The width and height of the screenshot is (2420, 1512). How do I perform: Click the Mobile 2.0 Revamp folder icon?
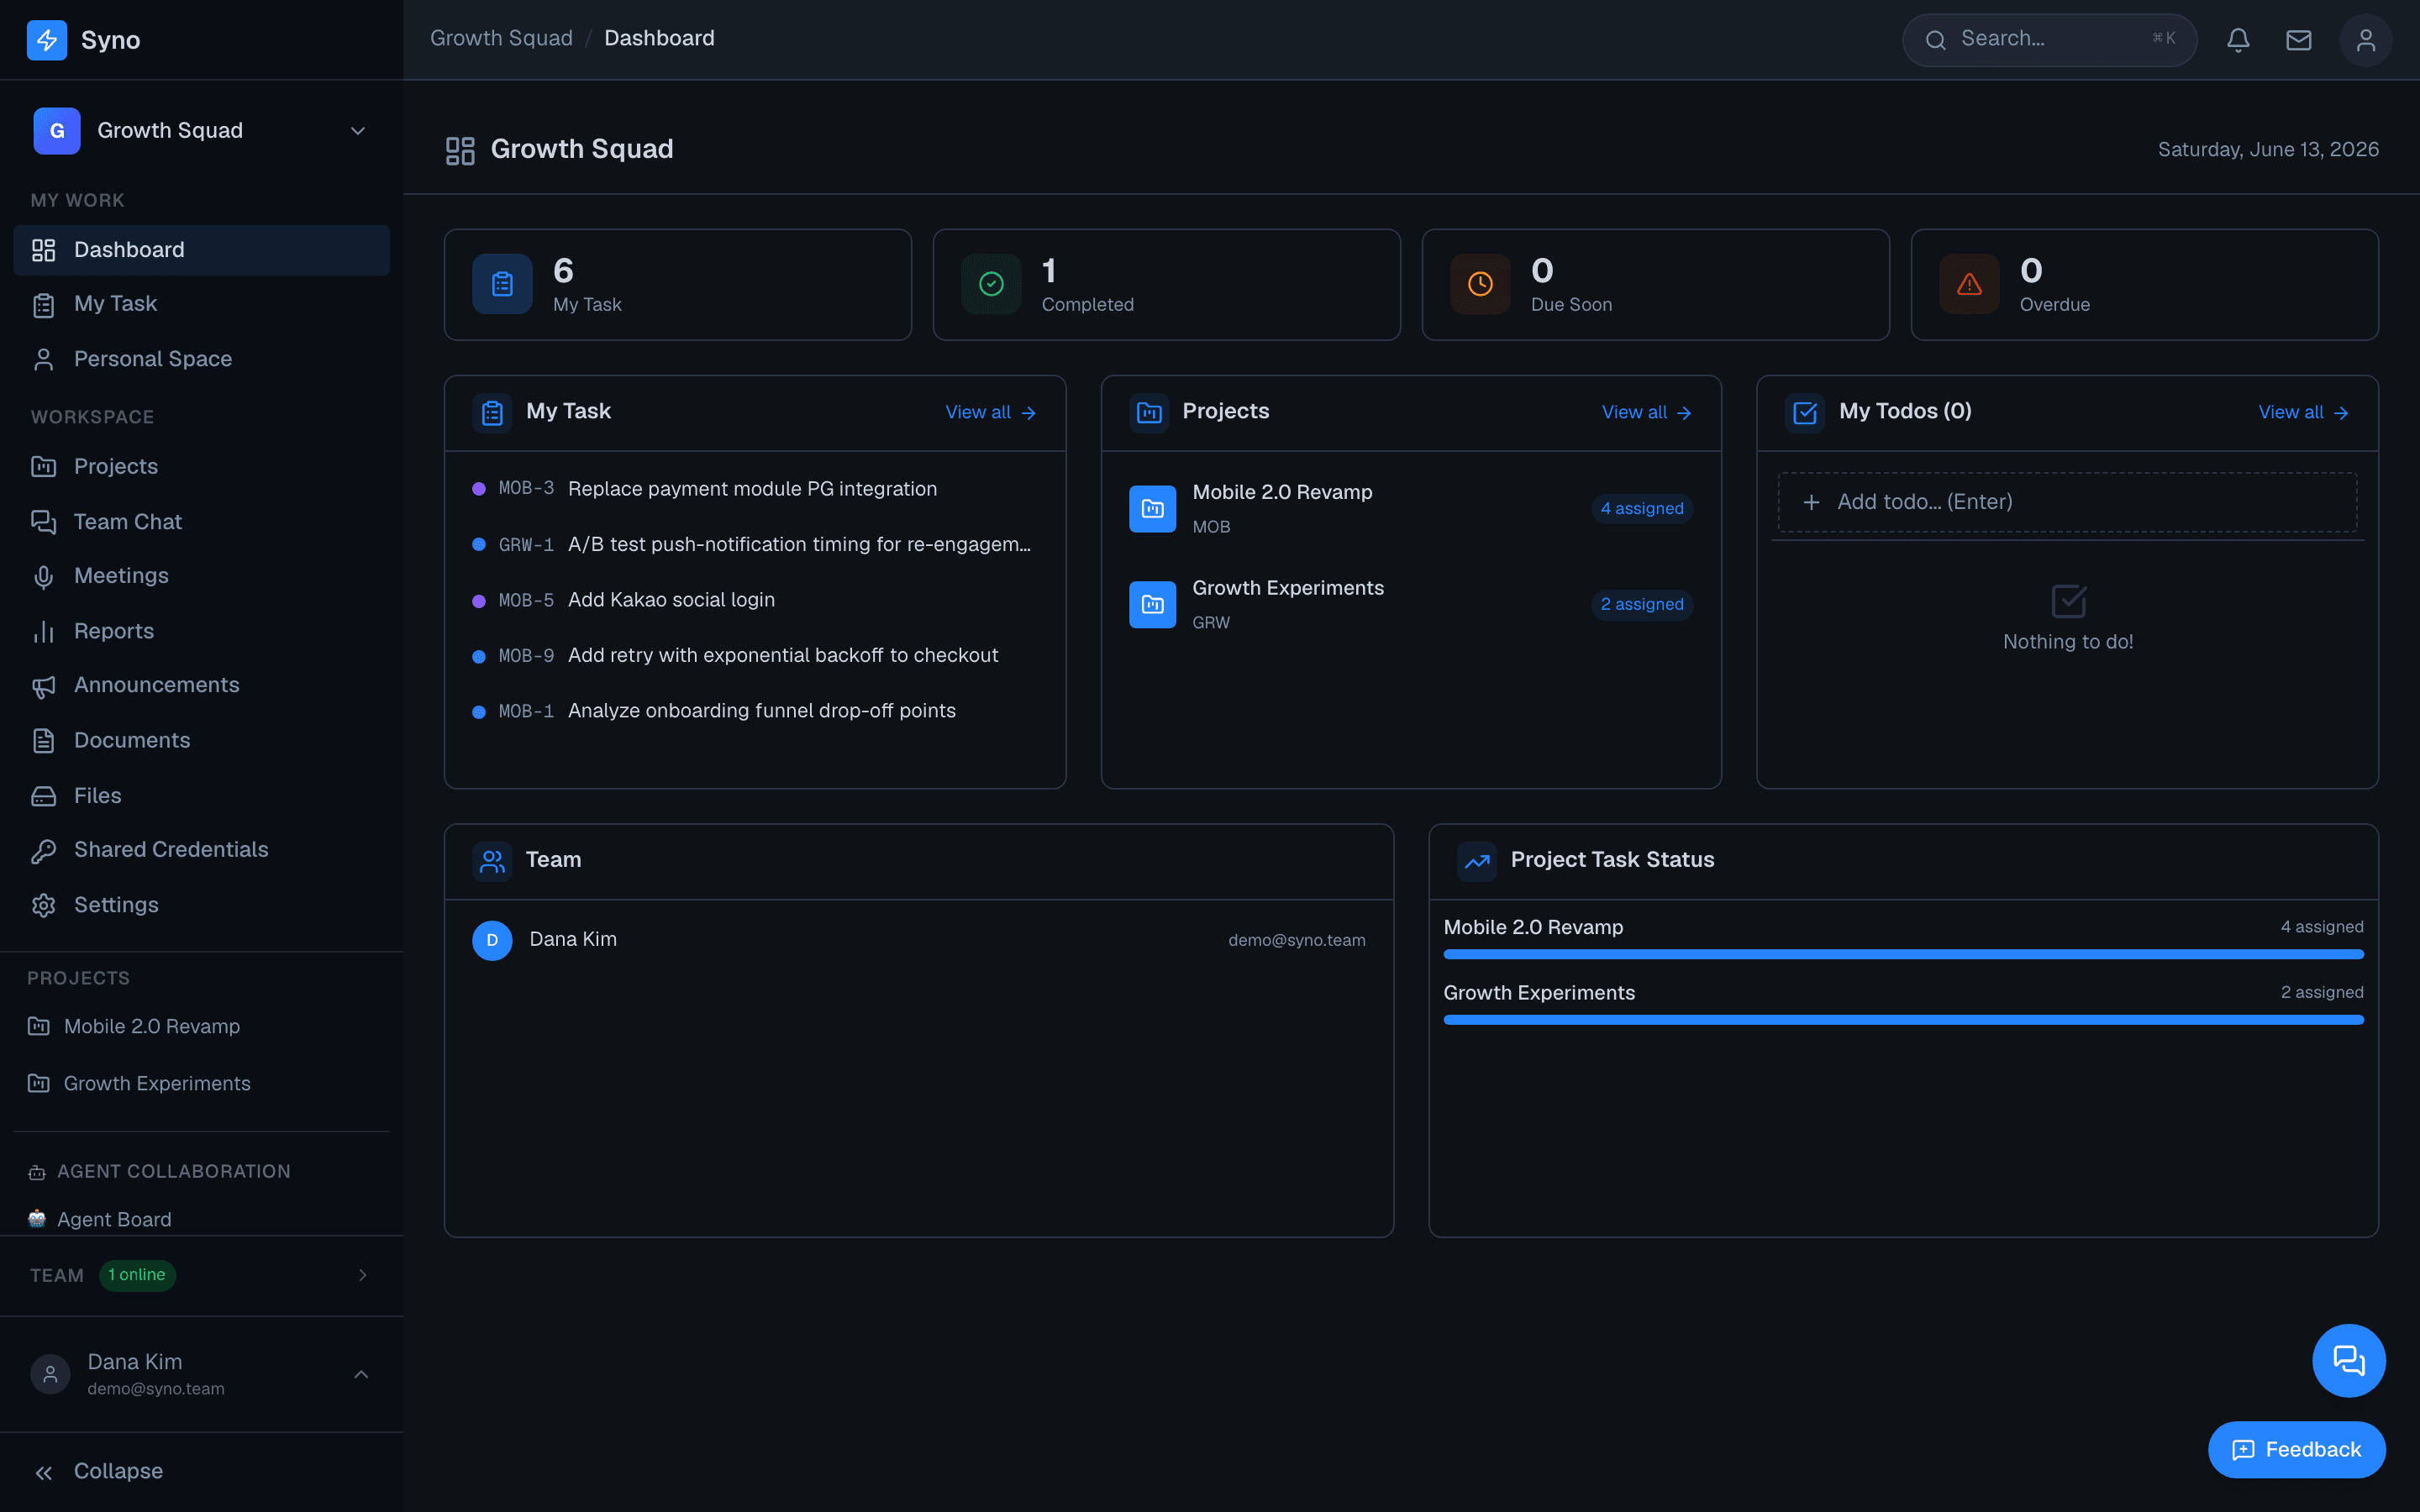pos(1152,508)
